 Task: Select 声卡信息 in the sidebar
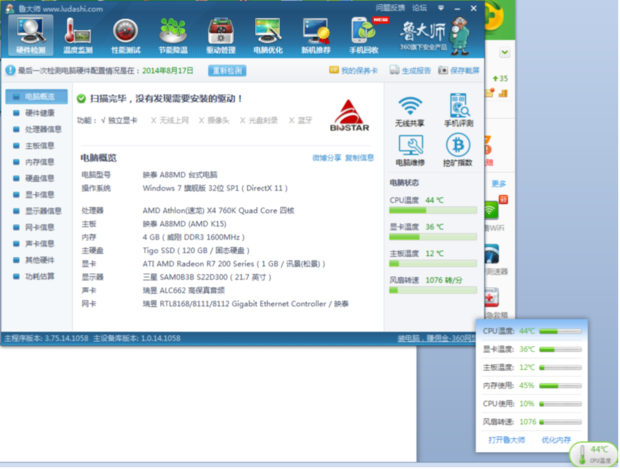(36, 244)
